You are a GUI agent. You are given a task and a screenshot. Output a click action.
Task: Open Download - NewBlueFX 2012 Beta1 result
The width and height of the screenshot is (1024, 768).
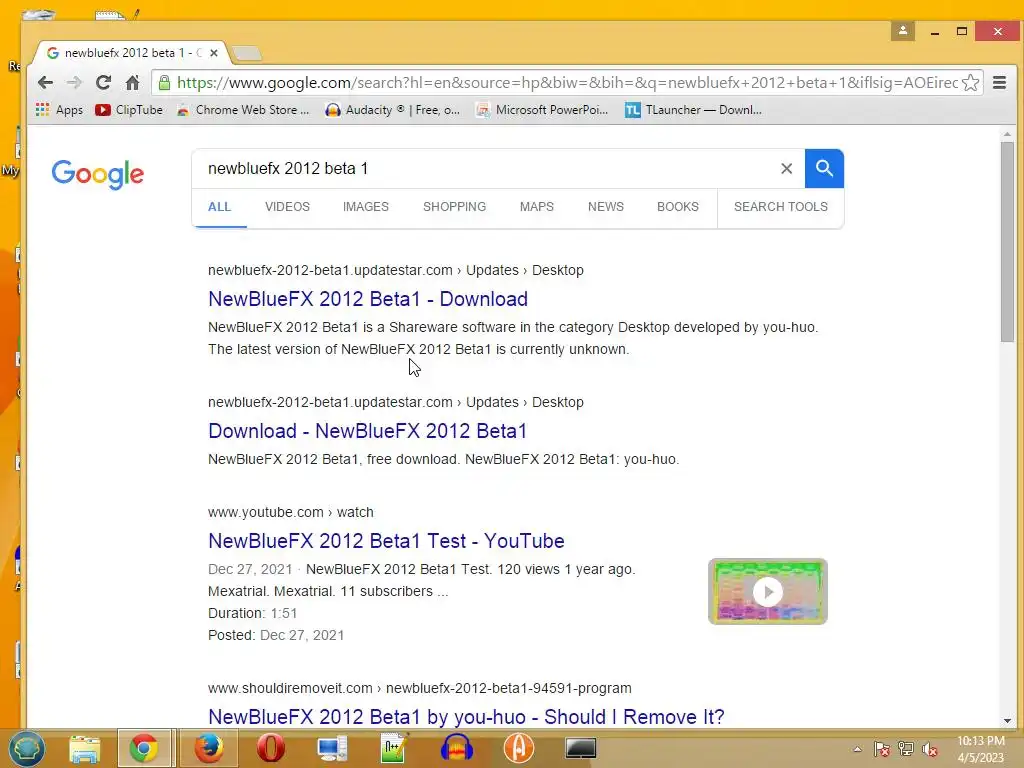click(367, 431)
